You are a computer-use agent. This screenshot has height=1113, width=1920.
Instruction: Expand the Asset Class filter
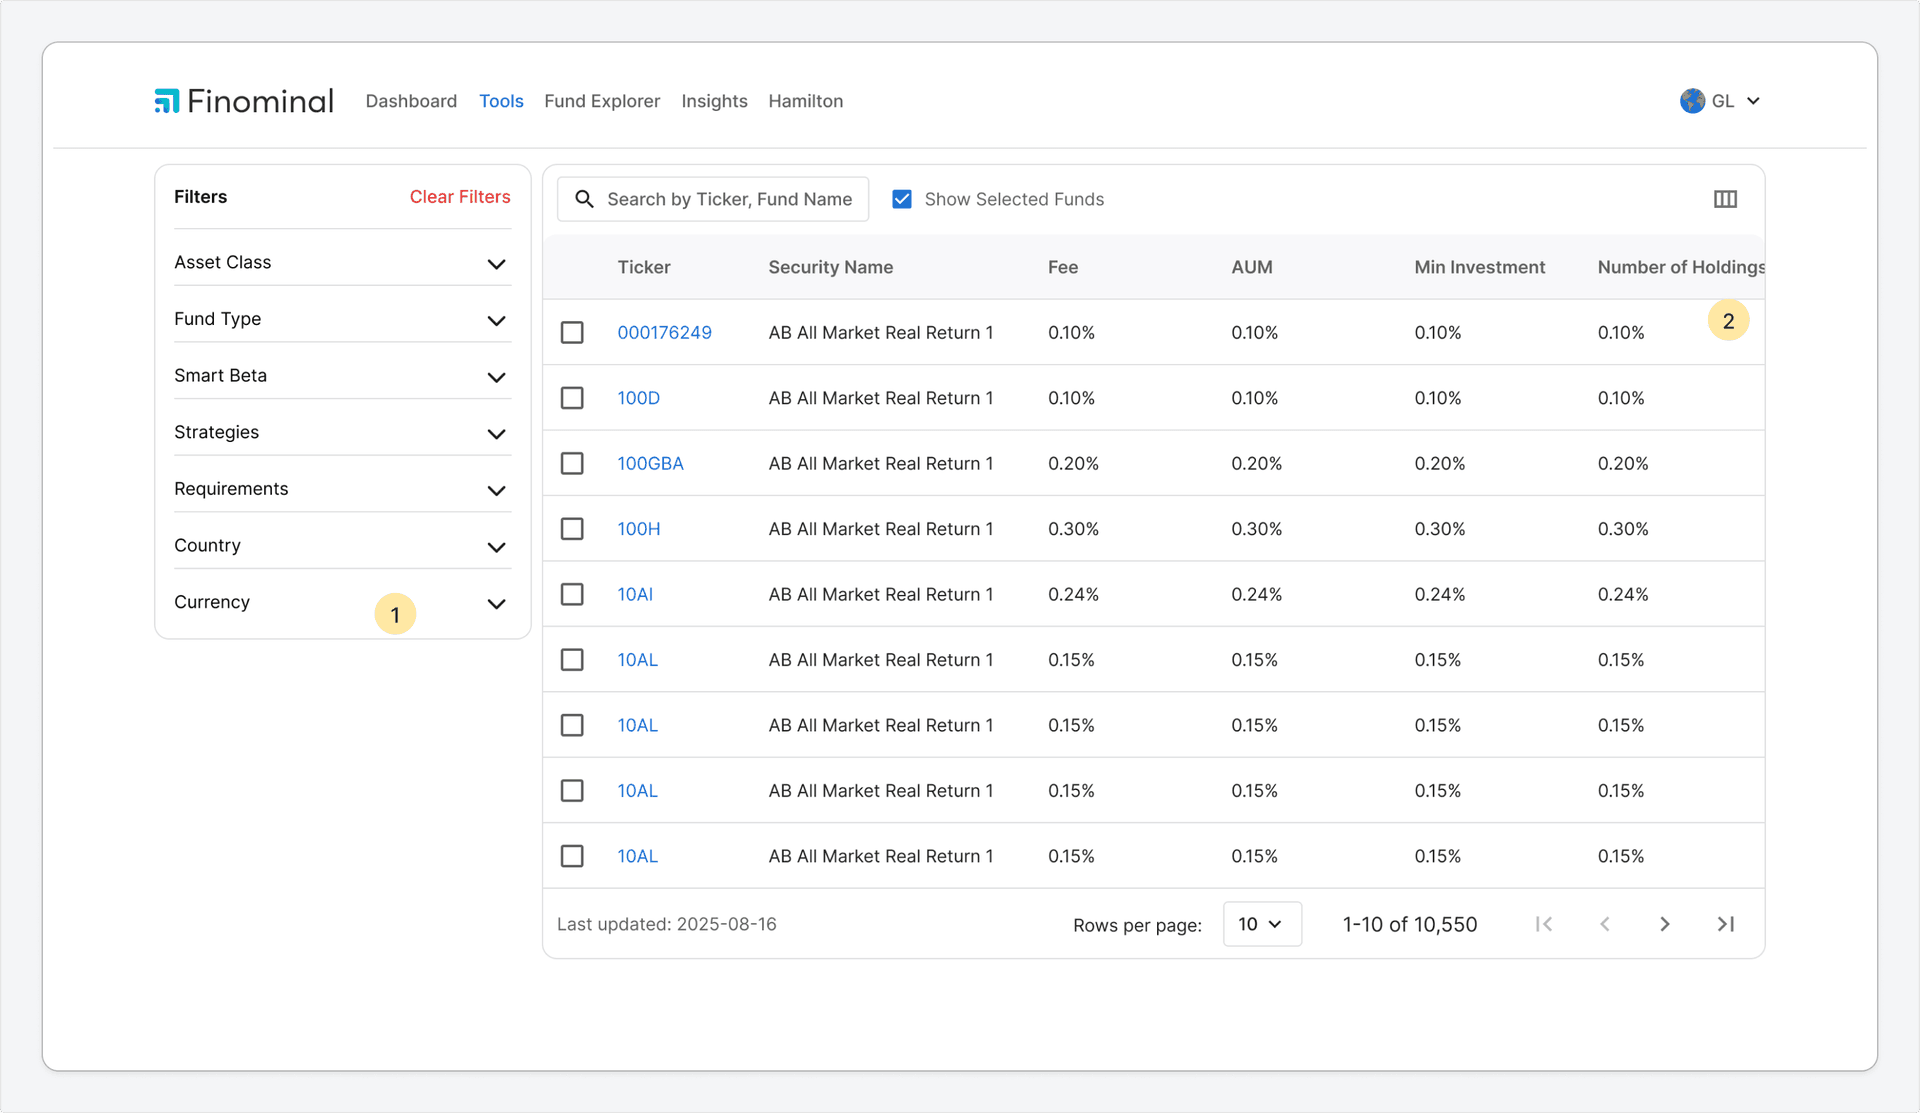[342, 262]
